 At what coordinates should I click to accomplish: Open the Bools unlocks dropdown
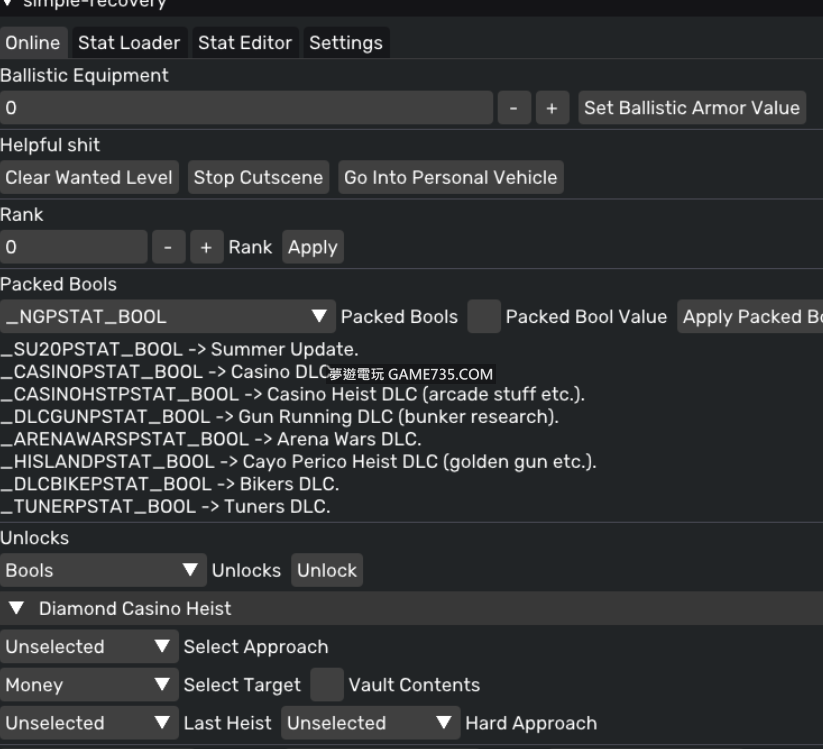click(102, 571)
